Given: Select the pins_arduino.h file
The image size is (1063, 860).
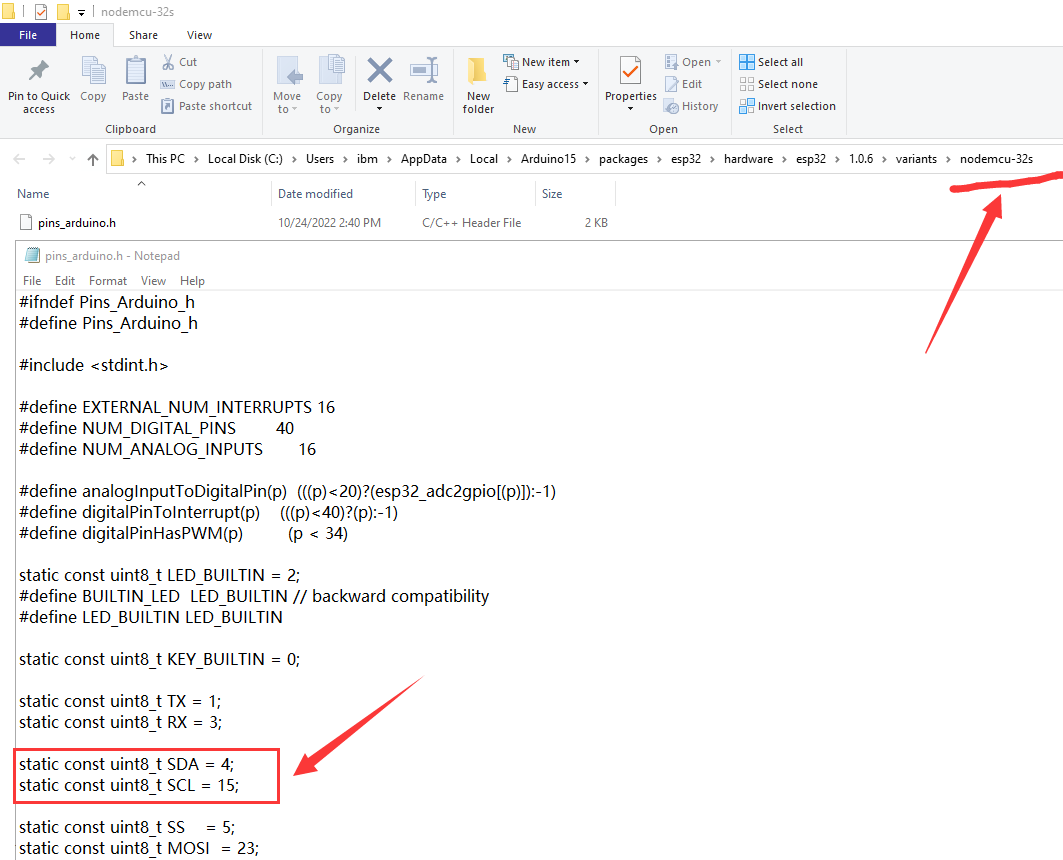Looking at the screenshot, I should coord(76,223).
